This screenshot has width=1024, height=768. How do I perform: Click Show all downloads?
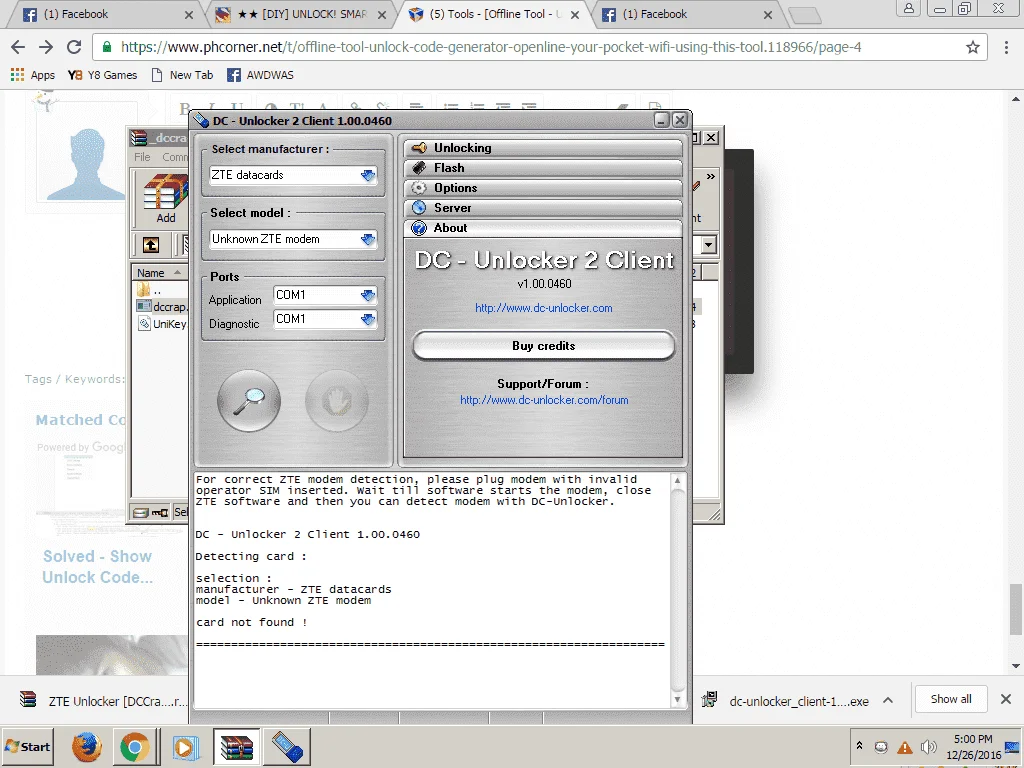pyautogui.click(x=951, y=699)
